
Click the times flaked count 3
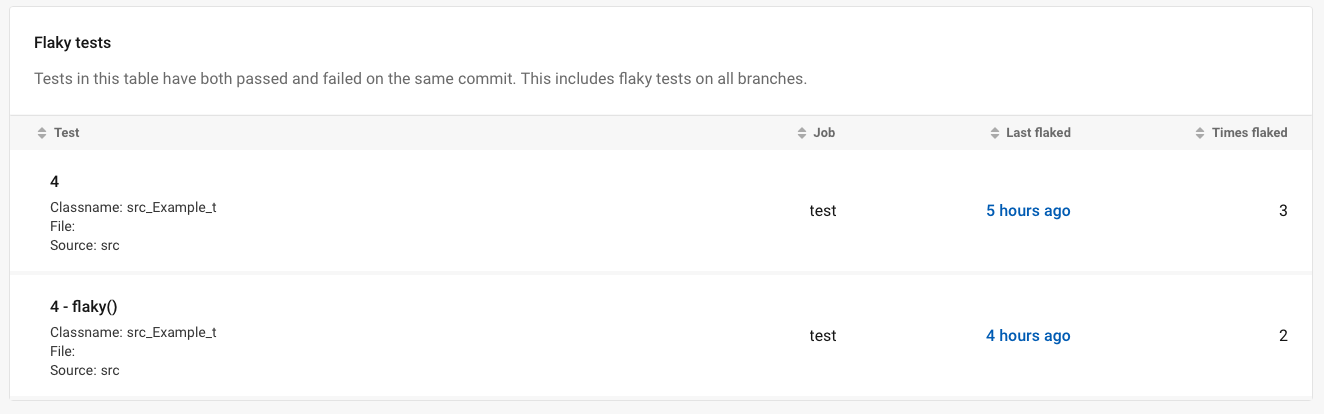point(1283,211)
